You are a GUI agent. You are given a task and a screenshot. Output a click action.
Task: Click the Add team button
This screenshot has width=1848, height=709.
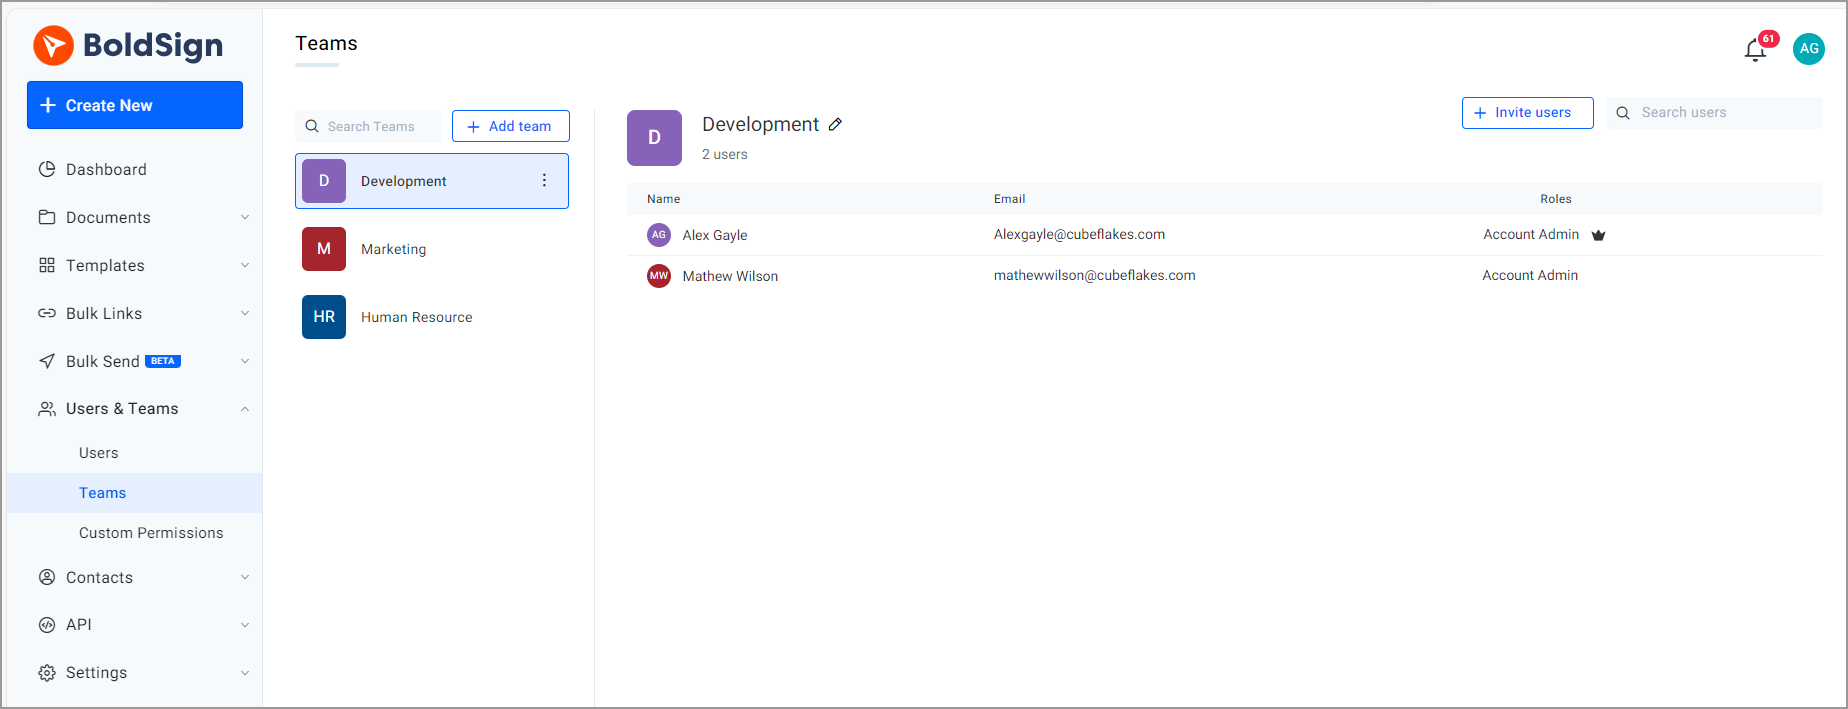[x=511, y=126]
